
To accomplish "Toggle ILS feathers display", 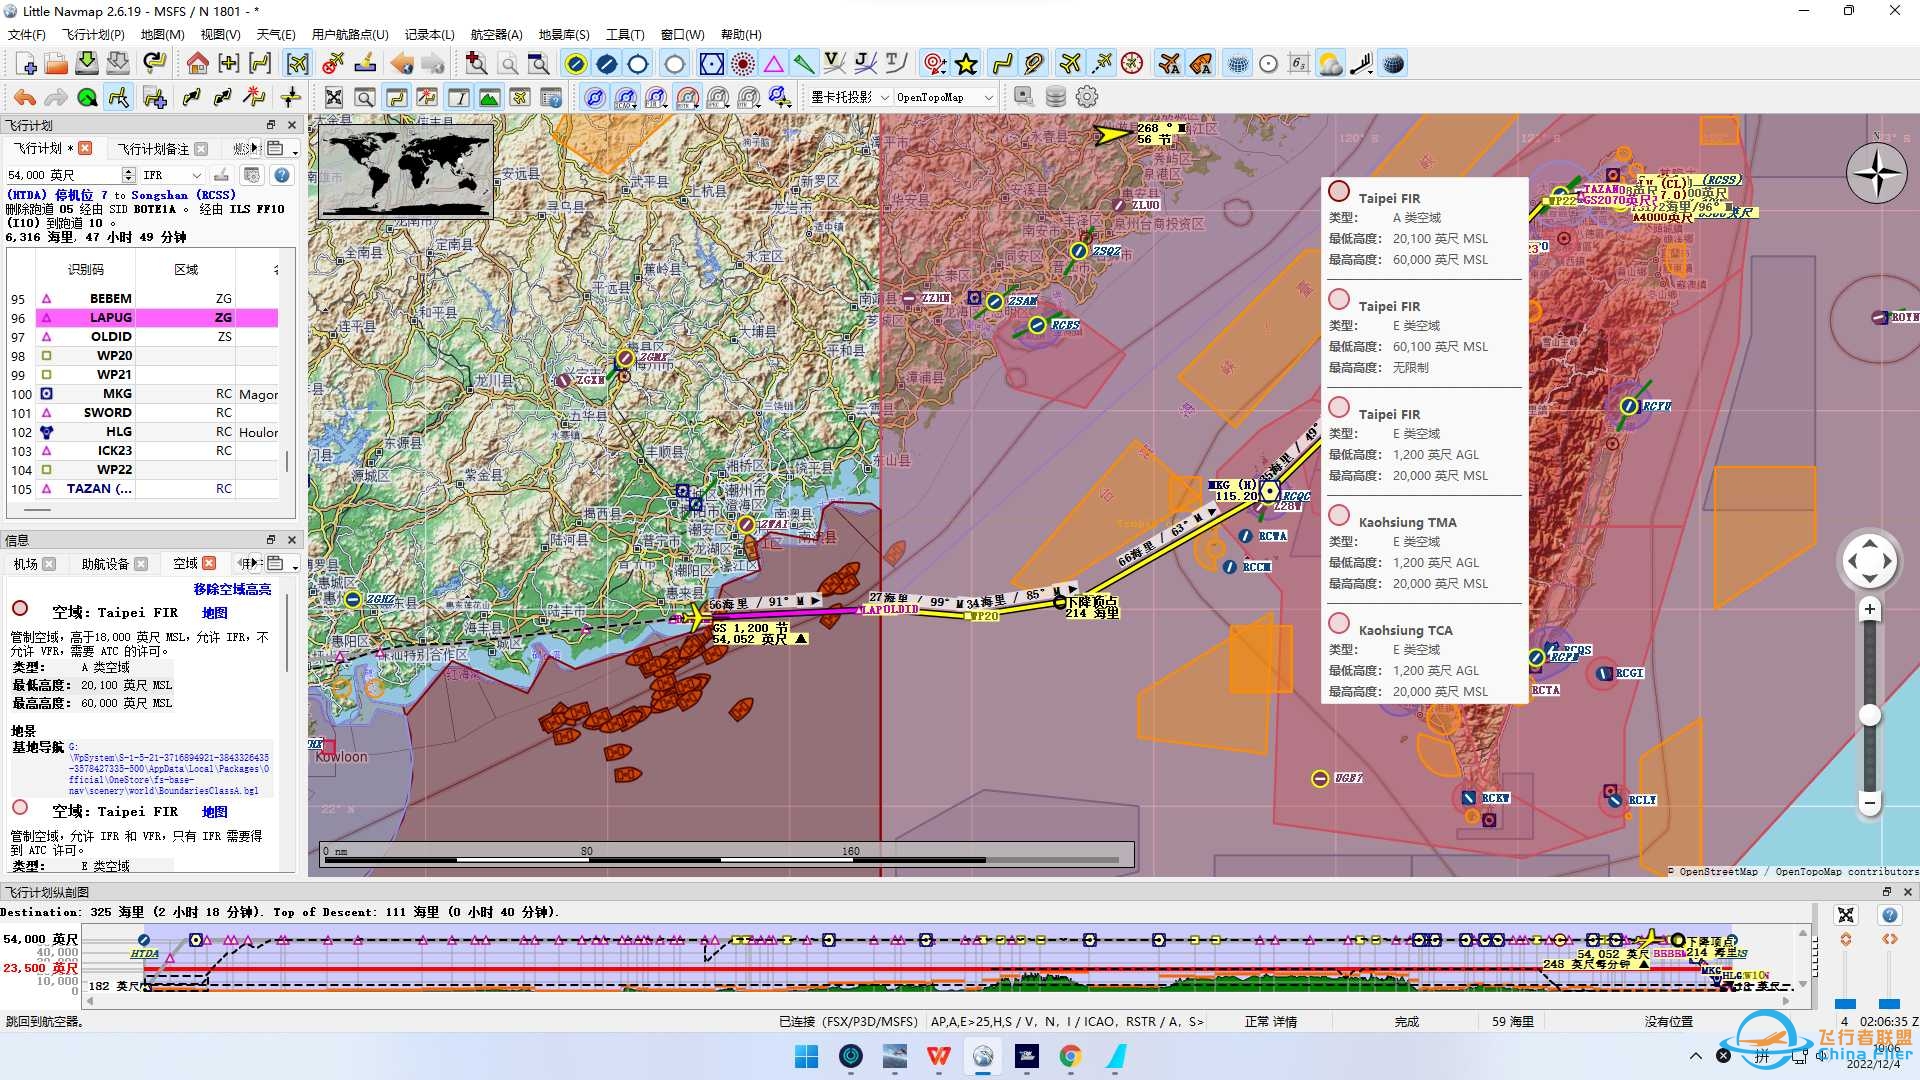I will click(804, 64).
